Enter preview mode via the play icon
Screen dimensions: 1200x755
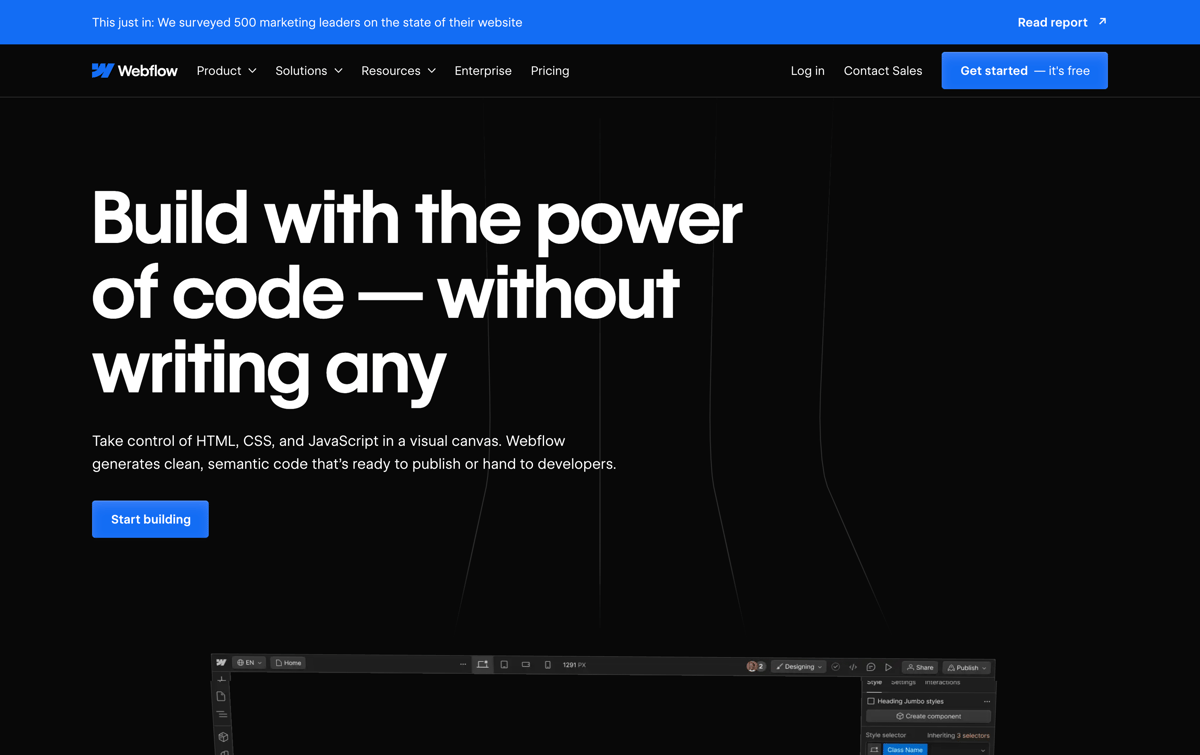coord(886,666)
